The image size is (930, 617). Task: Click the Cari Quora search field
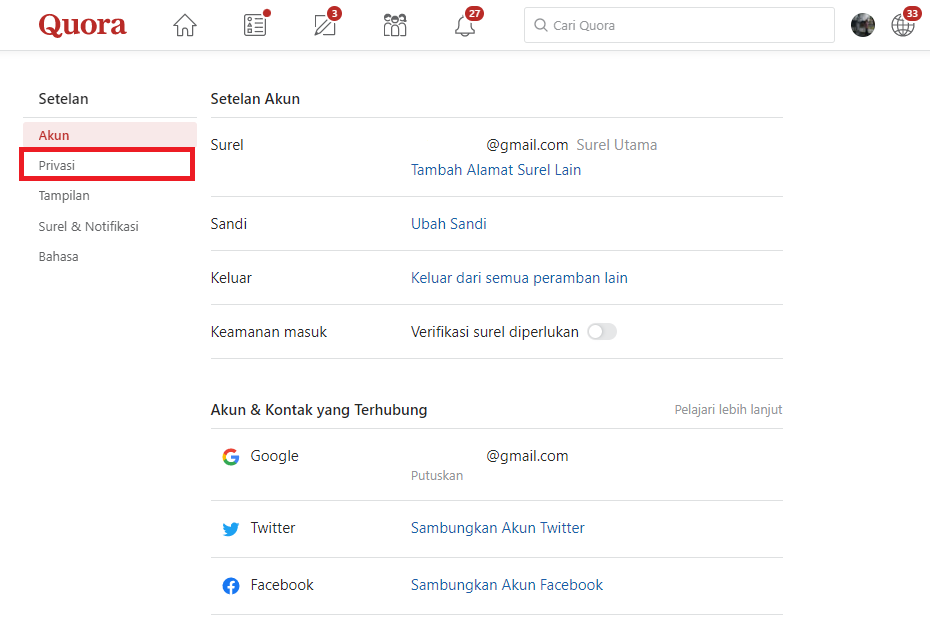coord(678,24)
